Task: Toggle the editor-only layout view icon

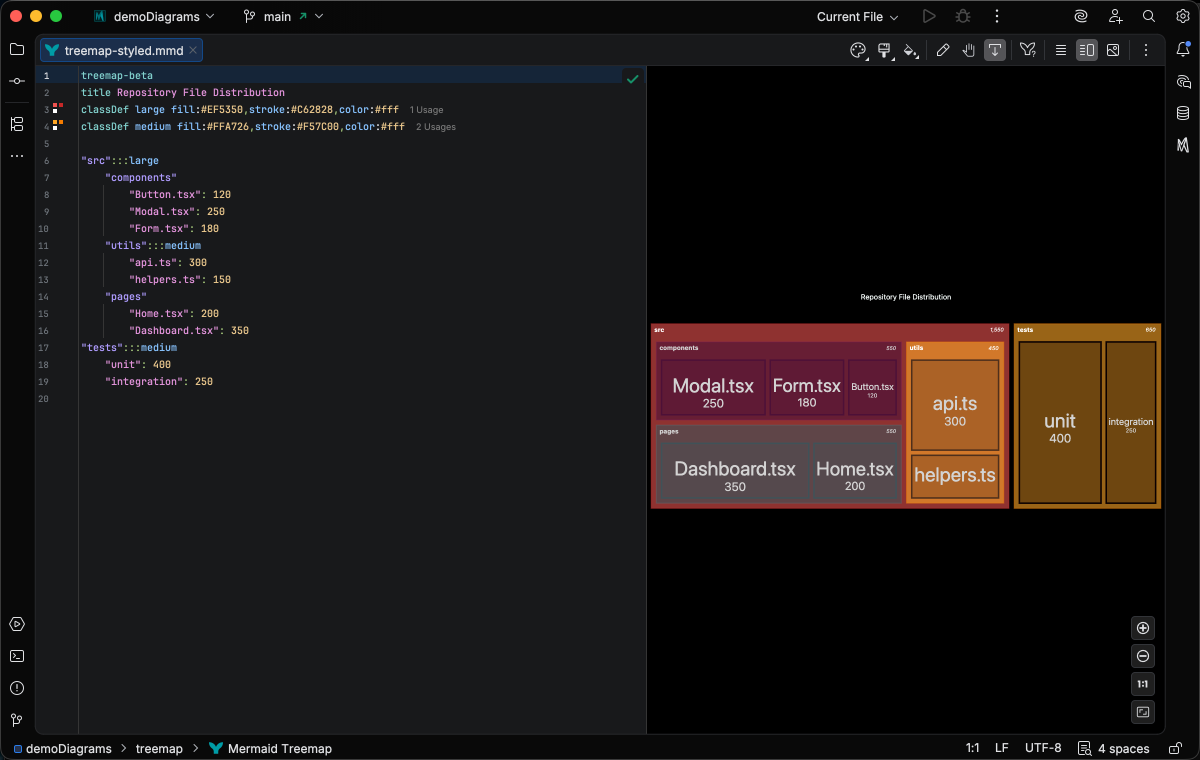Action: click(x=1061, y=49)
